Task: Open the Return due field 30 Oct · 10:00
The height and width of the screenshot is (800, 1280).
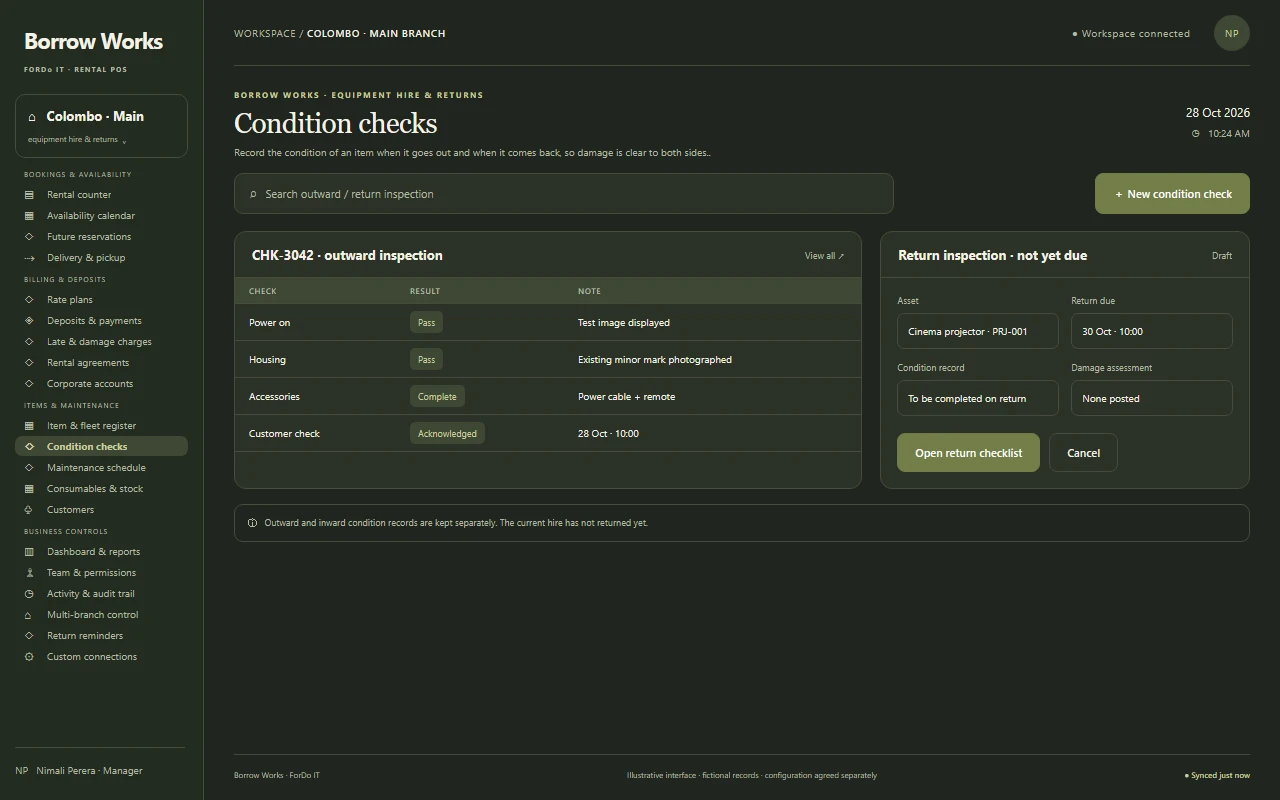Action: click(1152, 332)
